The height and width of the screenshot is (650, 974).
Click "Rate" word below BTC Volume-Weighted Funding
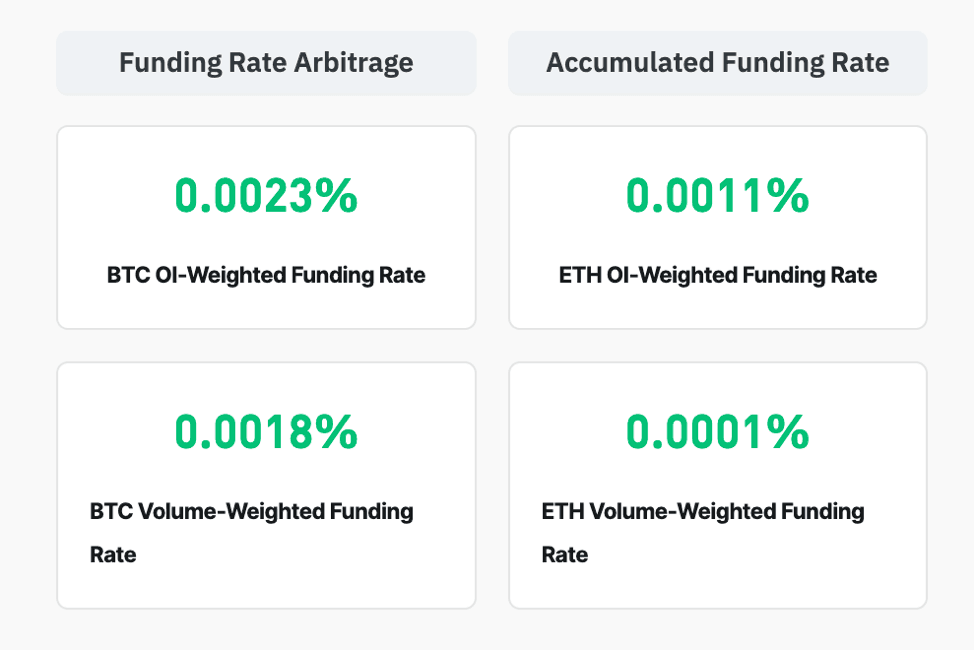point(113,555)
